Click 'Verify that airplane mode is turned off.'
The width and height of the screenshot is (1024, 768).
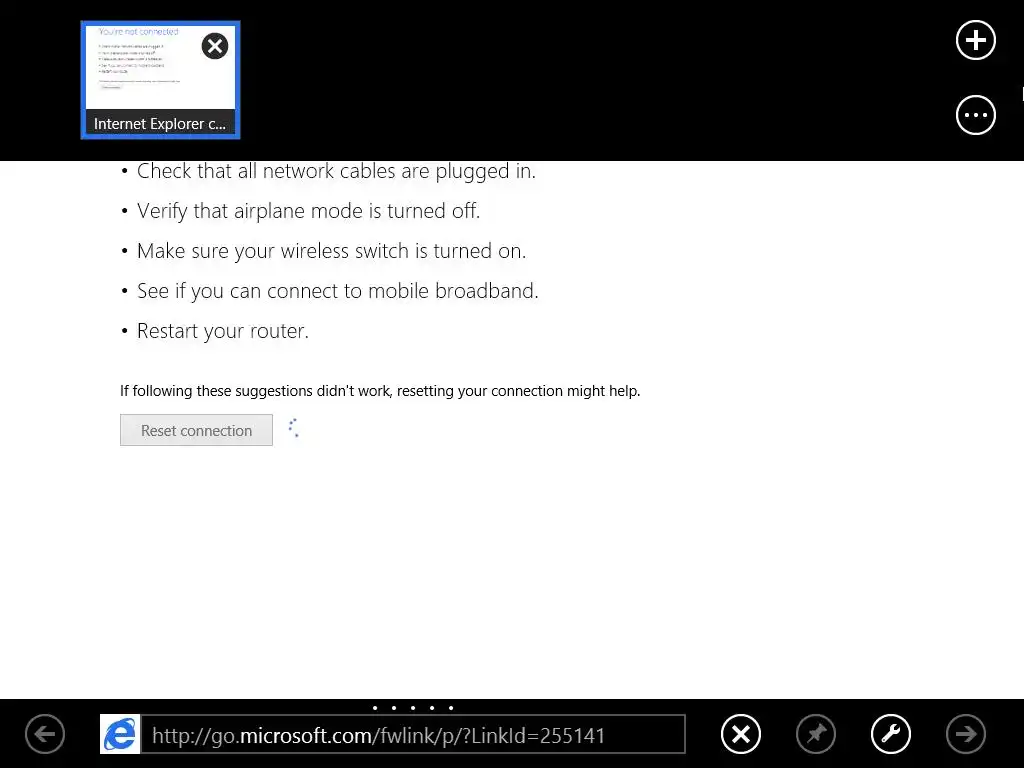click(x=308, y=211)
